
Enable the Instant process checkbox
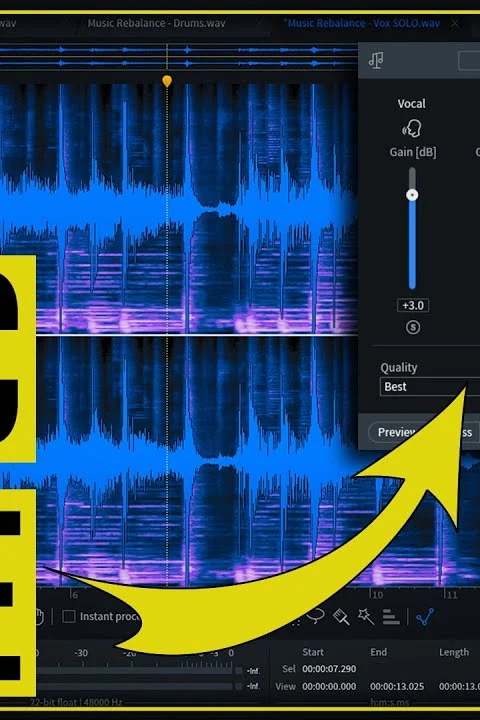pyautogui.click(x=69, y=616)
